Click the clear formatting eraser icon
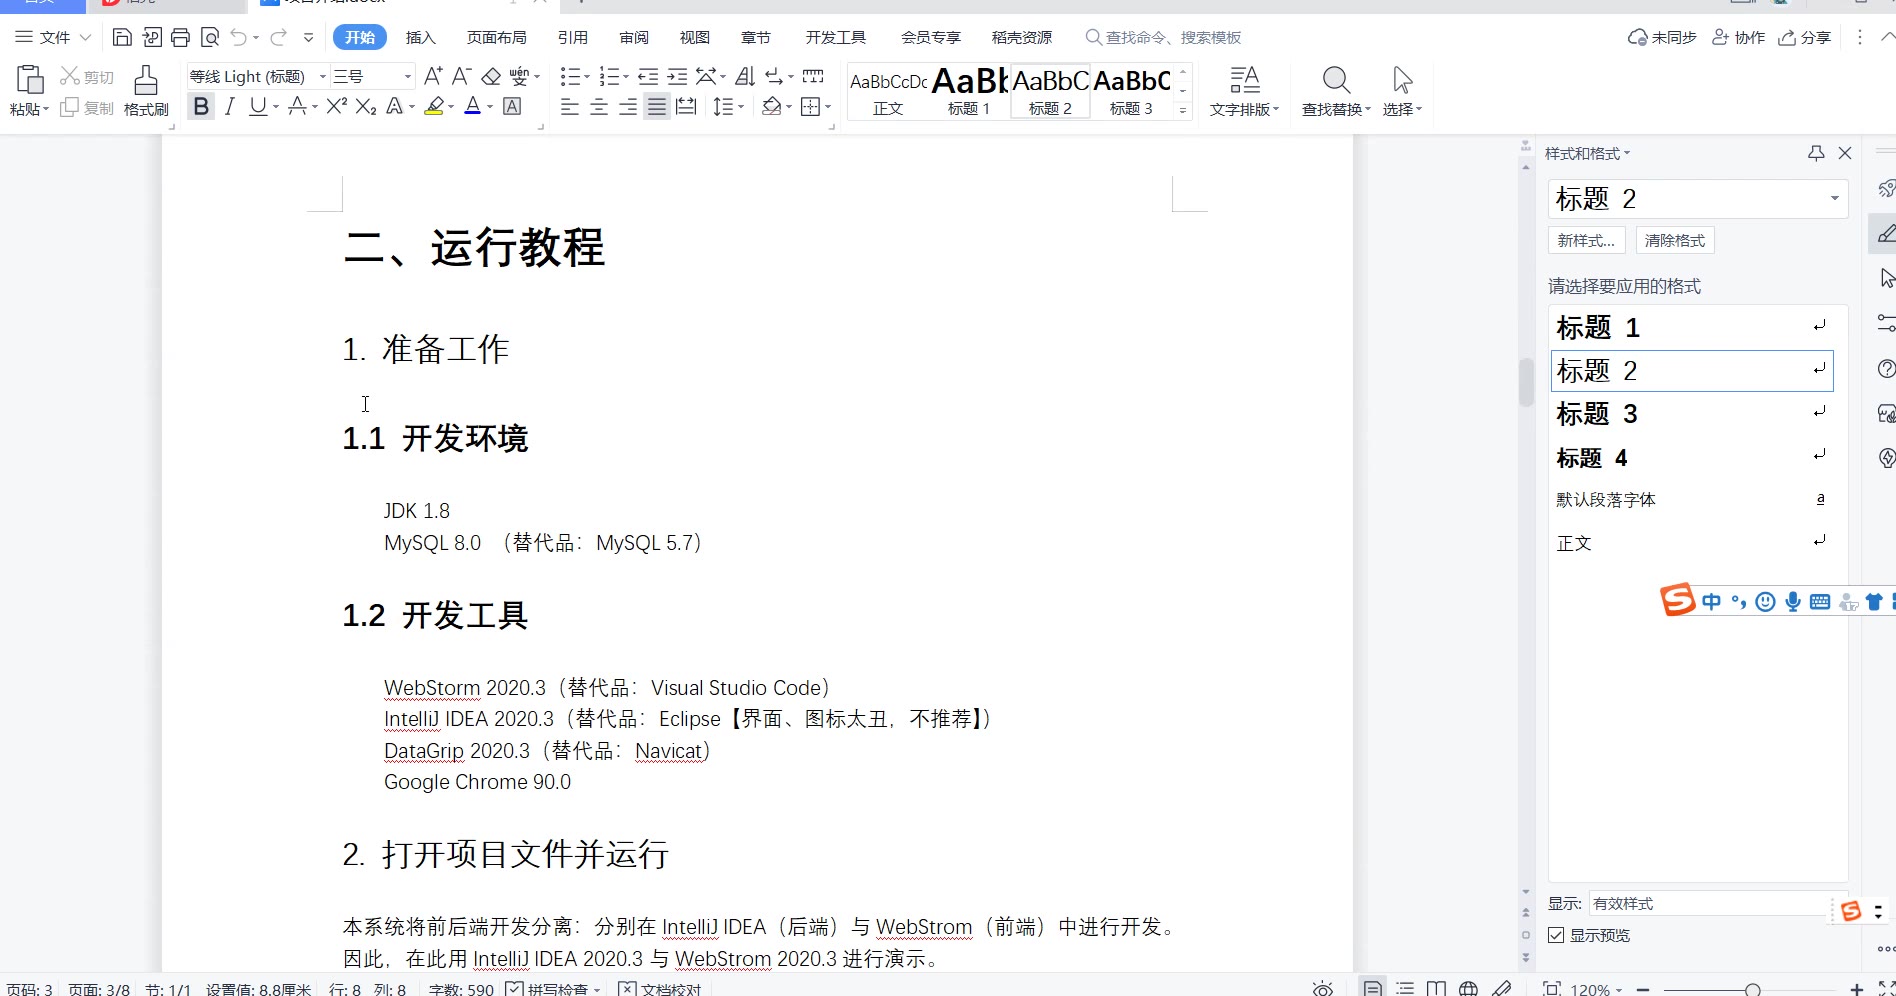The image size is (1896, 996). [491, 76]
